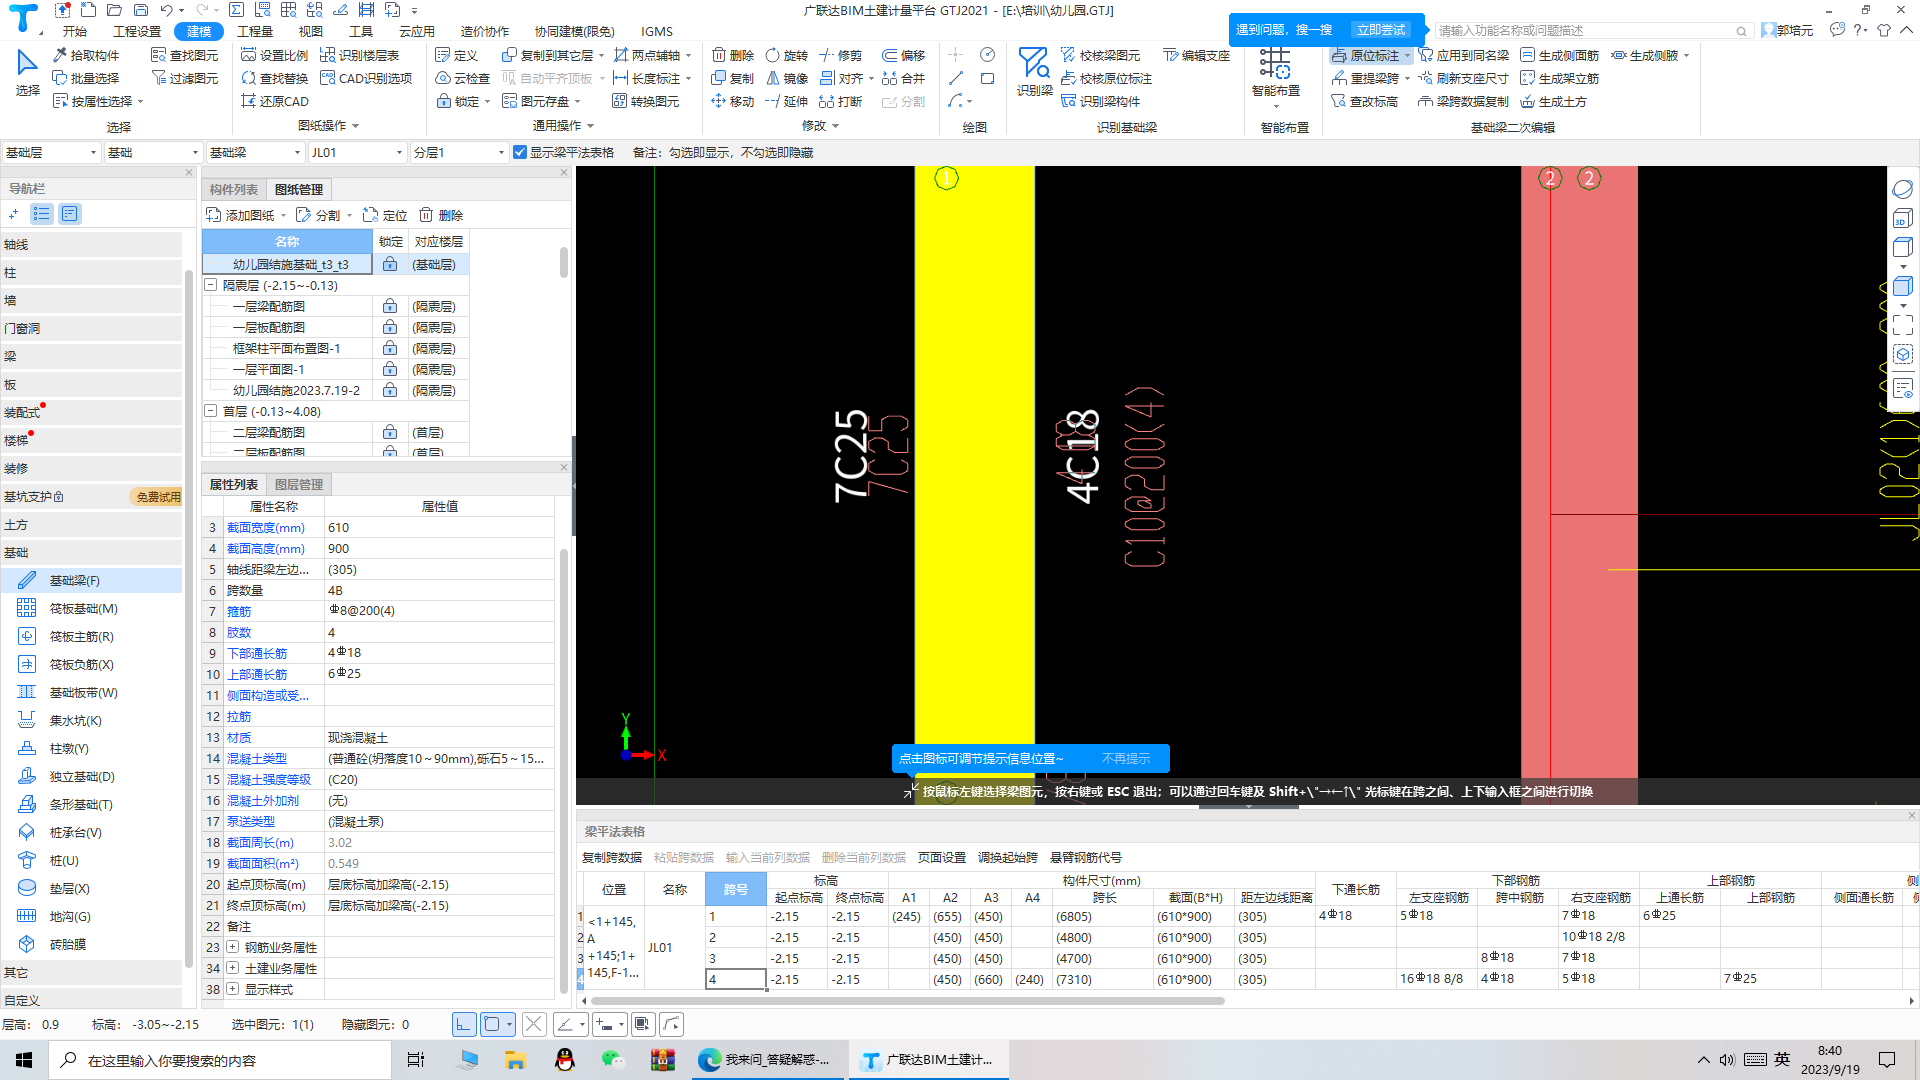Click 页面设置 in beam table toolbar
This screenshot has height=1080, width=1920.
point(942,857)
